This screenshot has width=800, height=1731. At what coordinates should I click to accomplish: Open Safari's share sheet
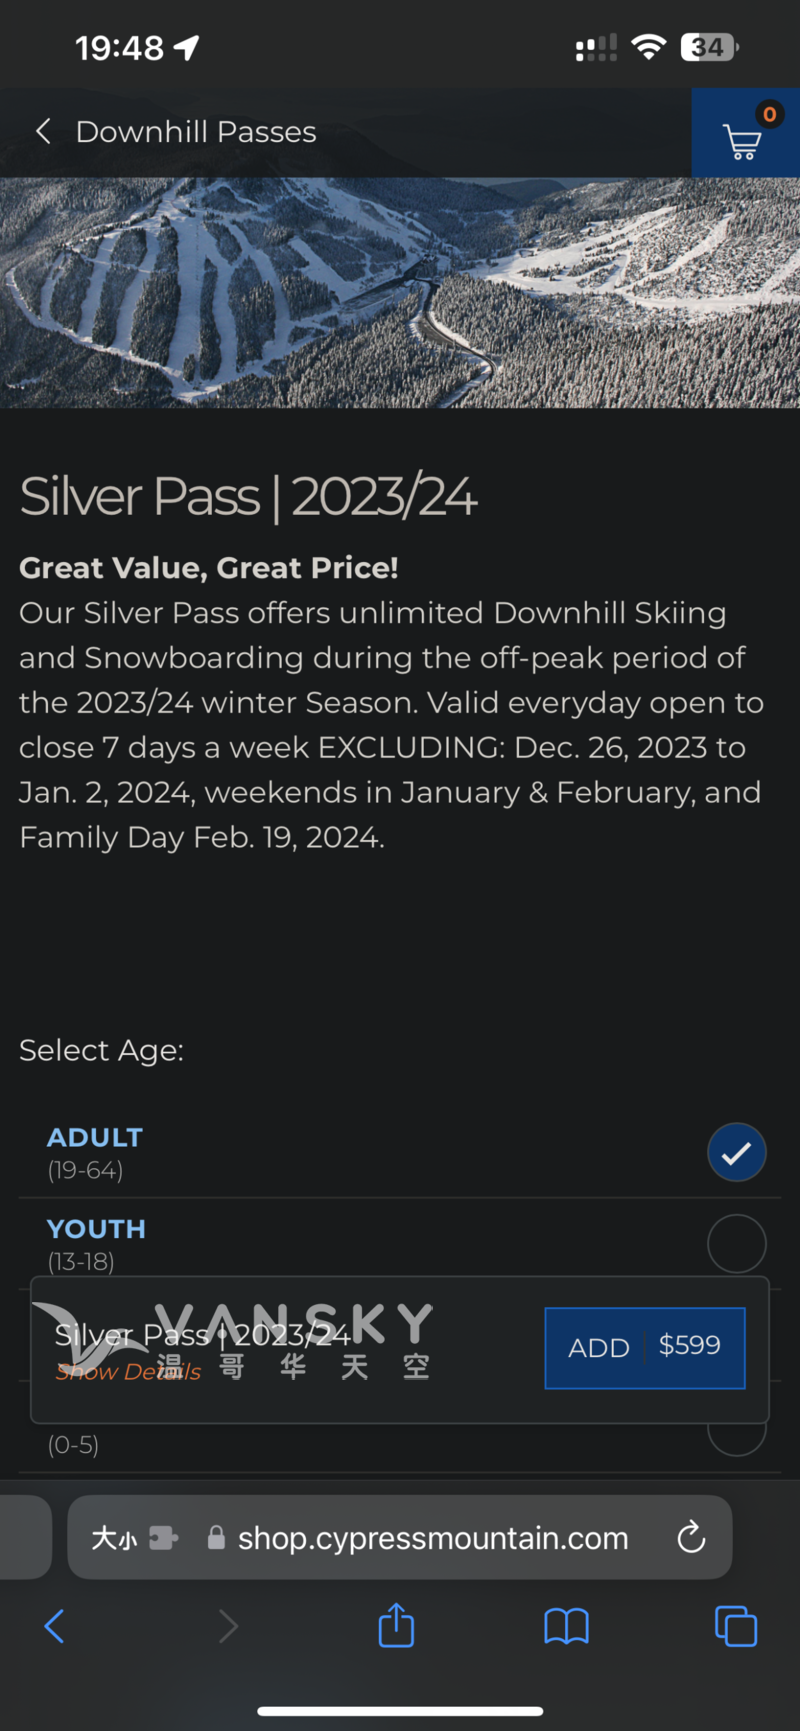click(396, 1625)
